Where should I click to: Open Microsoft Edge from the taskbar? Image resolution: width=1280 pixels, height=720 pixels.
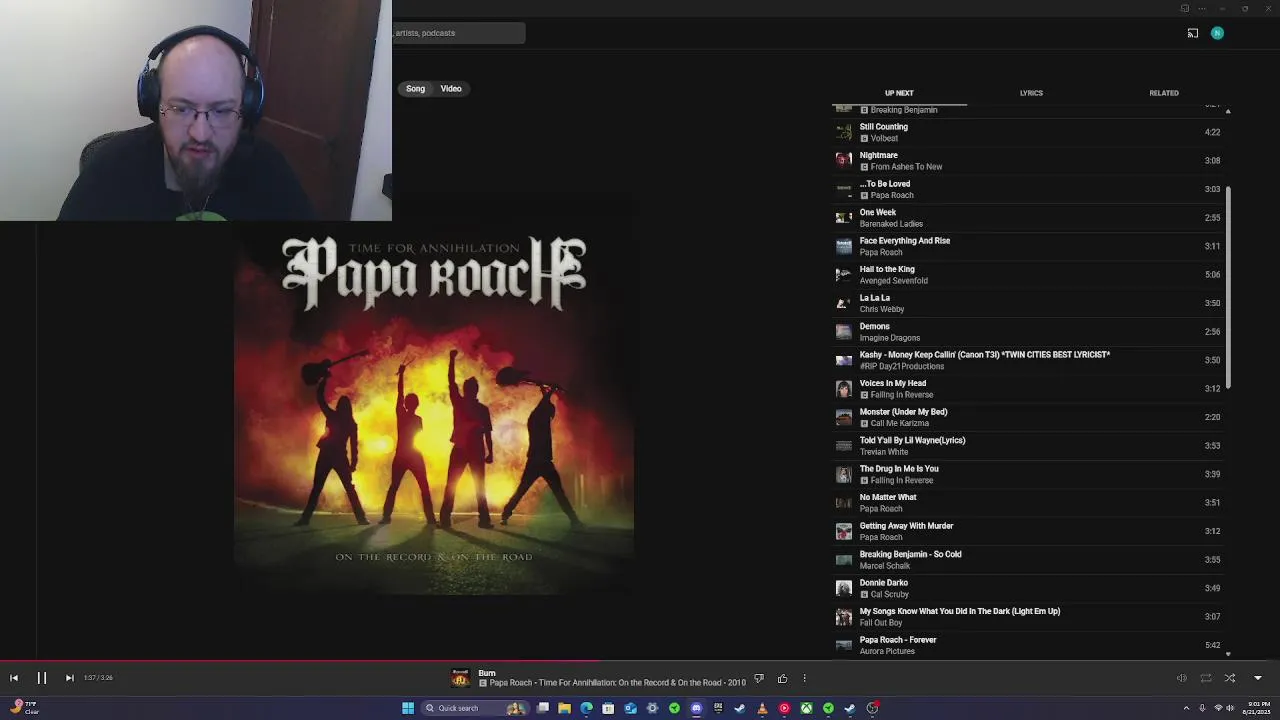[x=587, y=708]
